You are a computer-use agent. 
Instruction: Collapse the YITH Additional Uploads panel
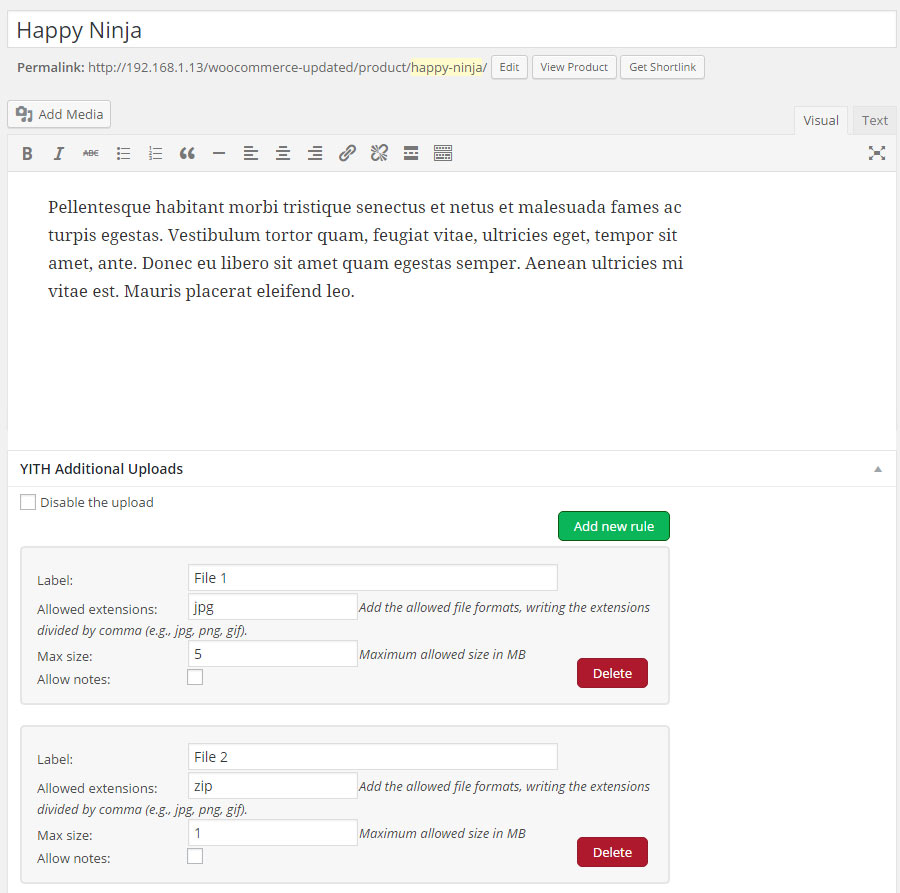coord(877,469)
